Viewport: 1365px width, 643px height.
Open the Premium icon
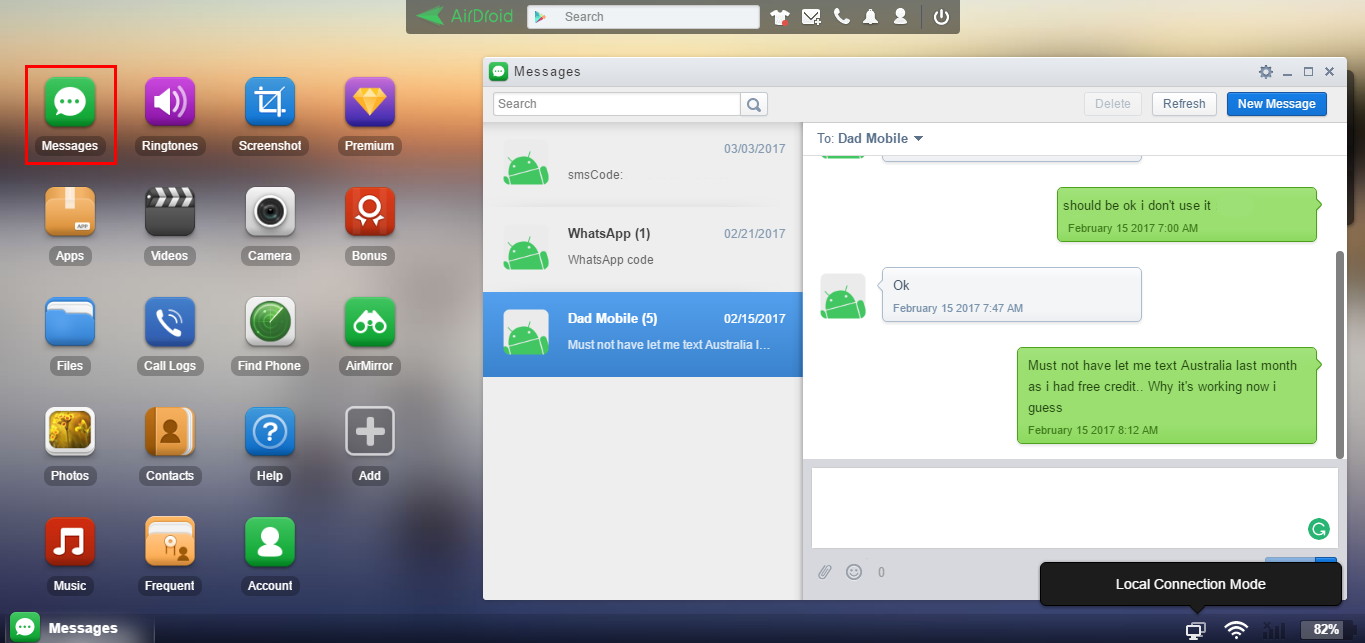pyautogui.click(x=370, y=102)
